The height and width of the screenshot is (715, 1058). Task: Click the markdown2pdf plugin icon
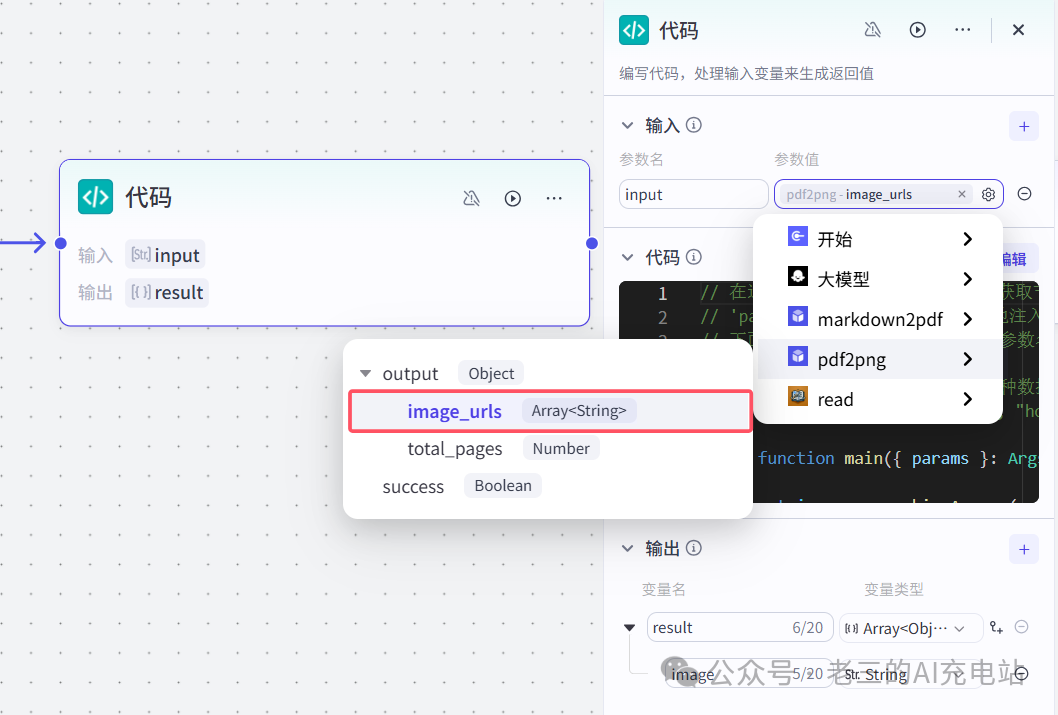click(x=798, y=316)
